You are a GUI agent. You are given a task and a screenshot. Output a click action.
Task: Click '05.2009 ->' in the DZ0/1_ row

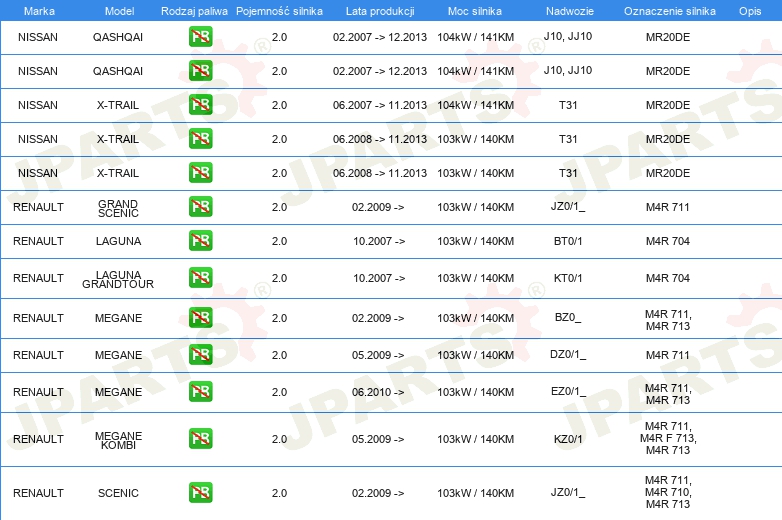click(x=378, y=355)
